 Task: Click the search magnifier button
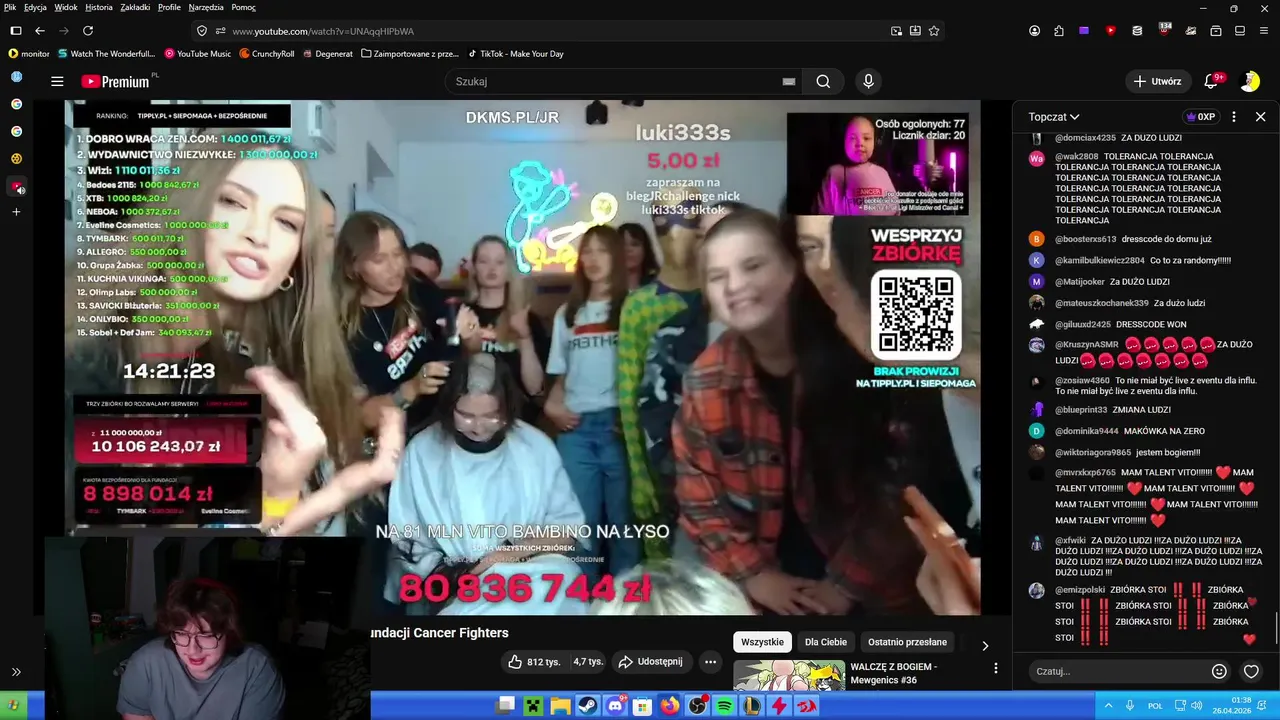(x=823, y=82)
